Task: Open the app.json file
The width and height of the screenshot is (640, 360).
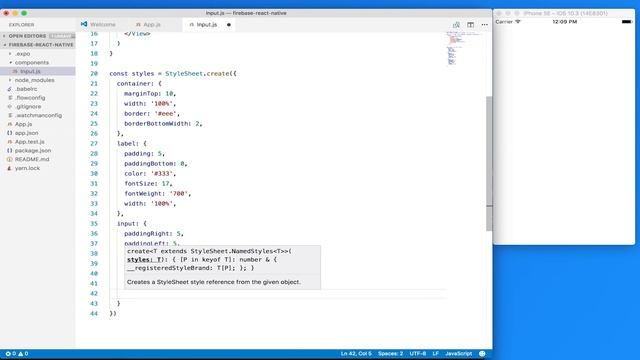Action: pyautogui.click(x=26, y=133)
